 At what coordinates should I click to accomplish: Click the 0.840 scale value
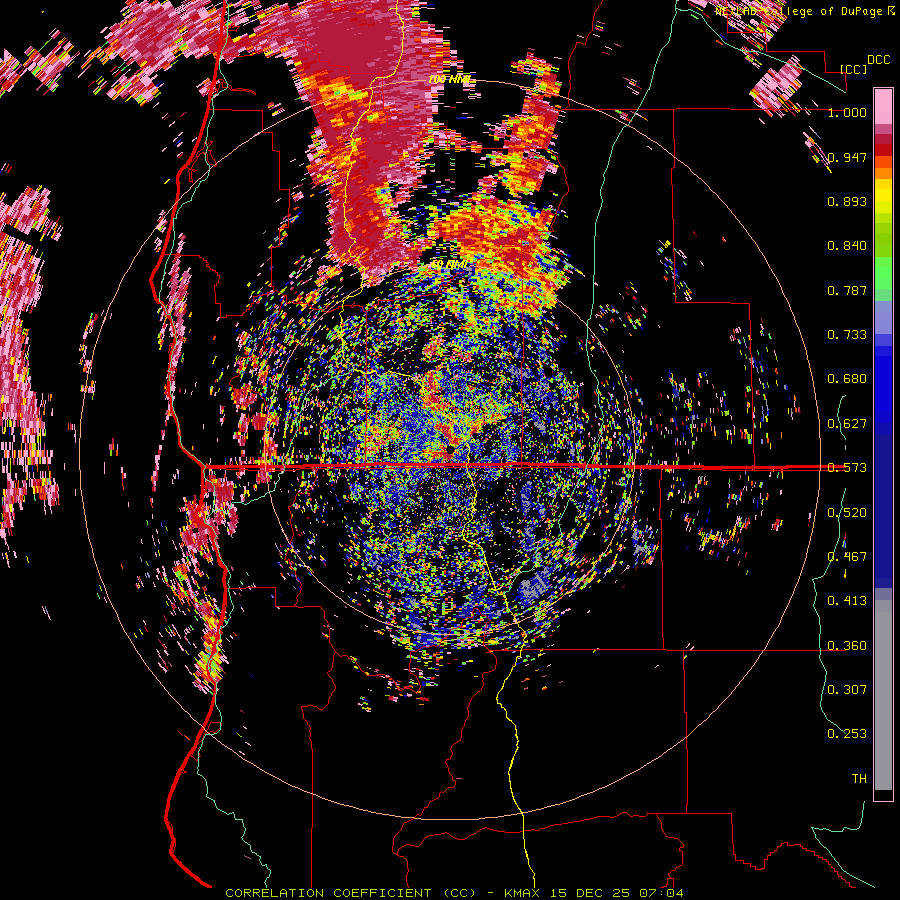click(847, 246)
